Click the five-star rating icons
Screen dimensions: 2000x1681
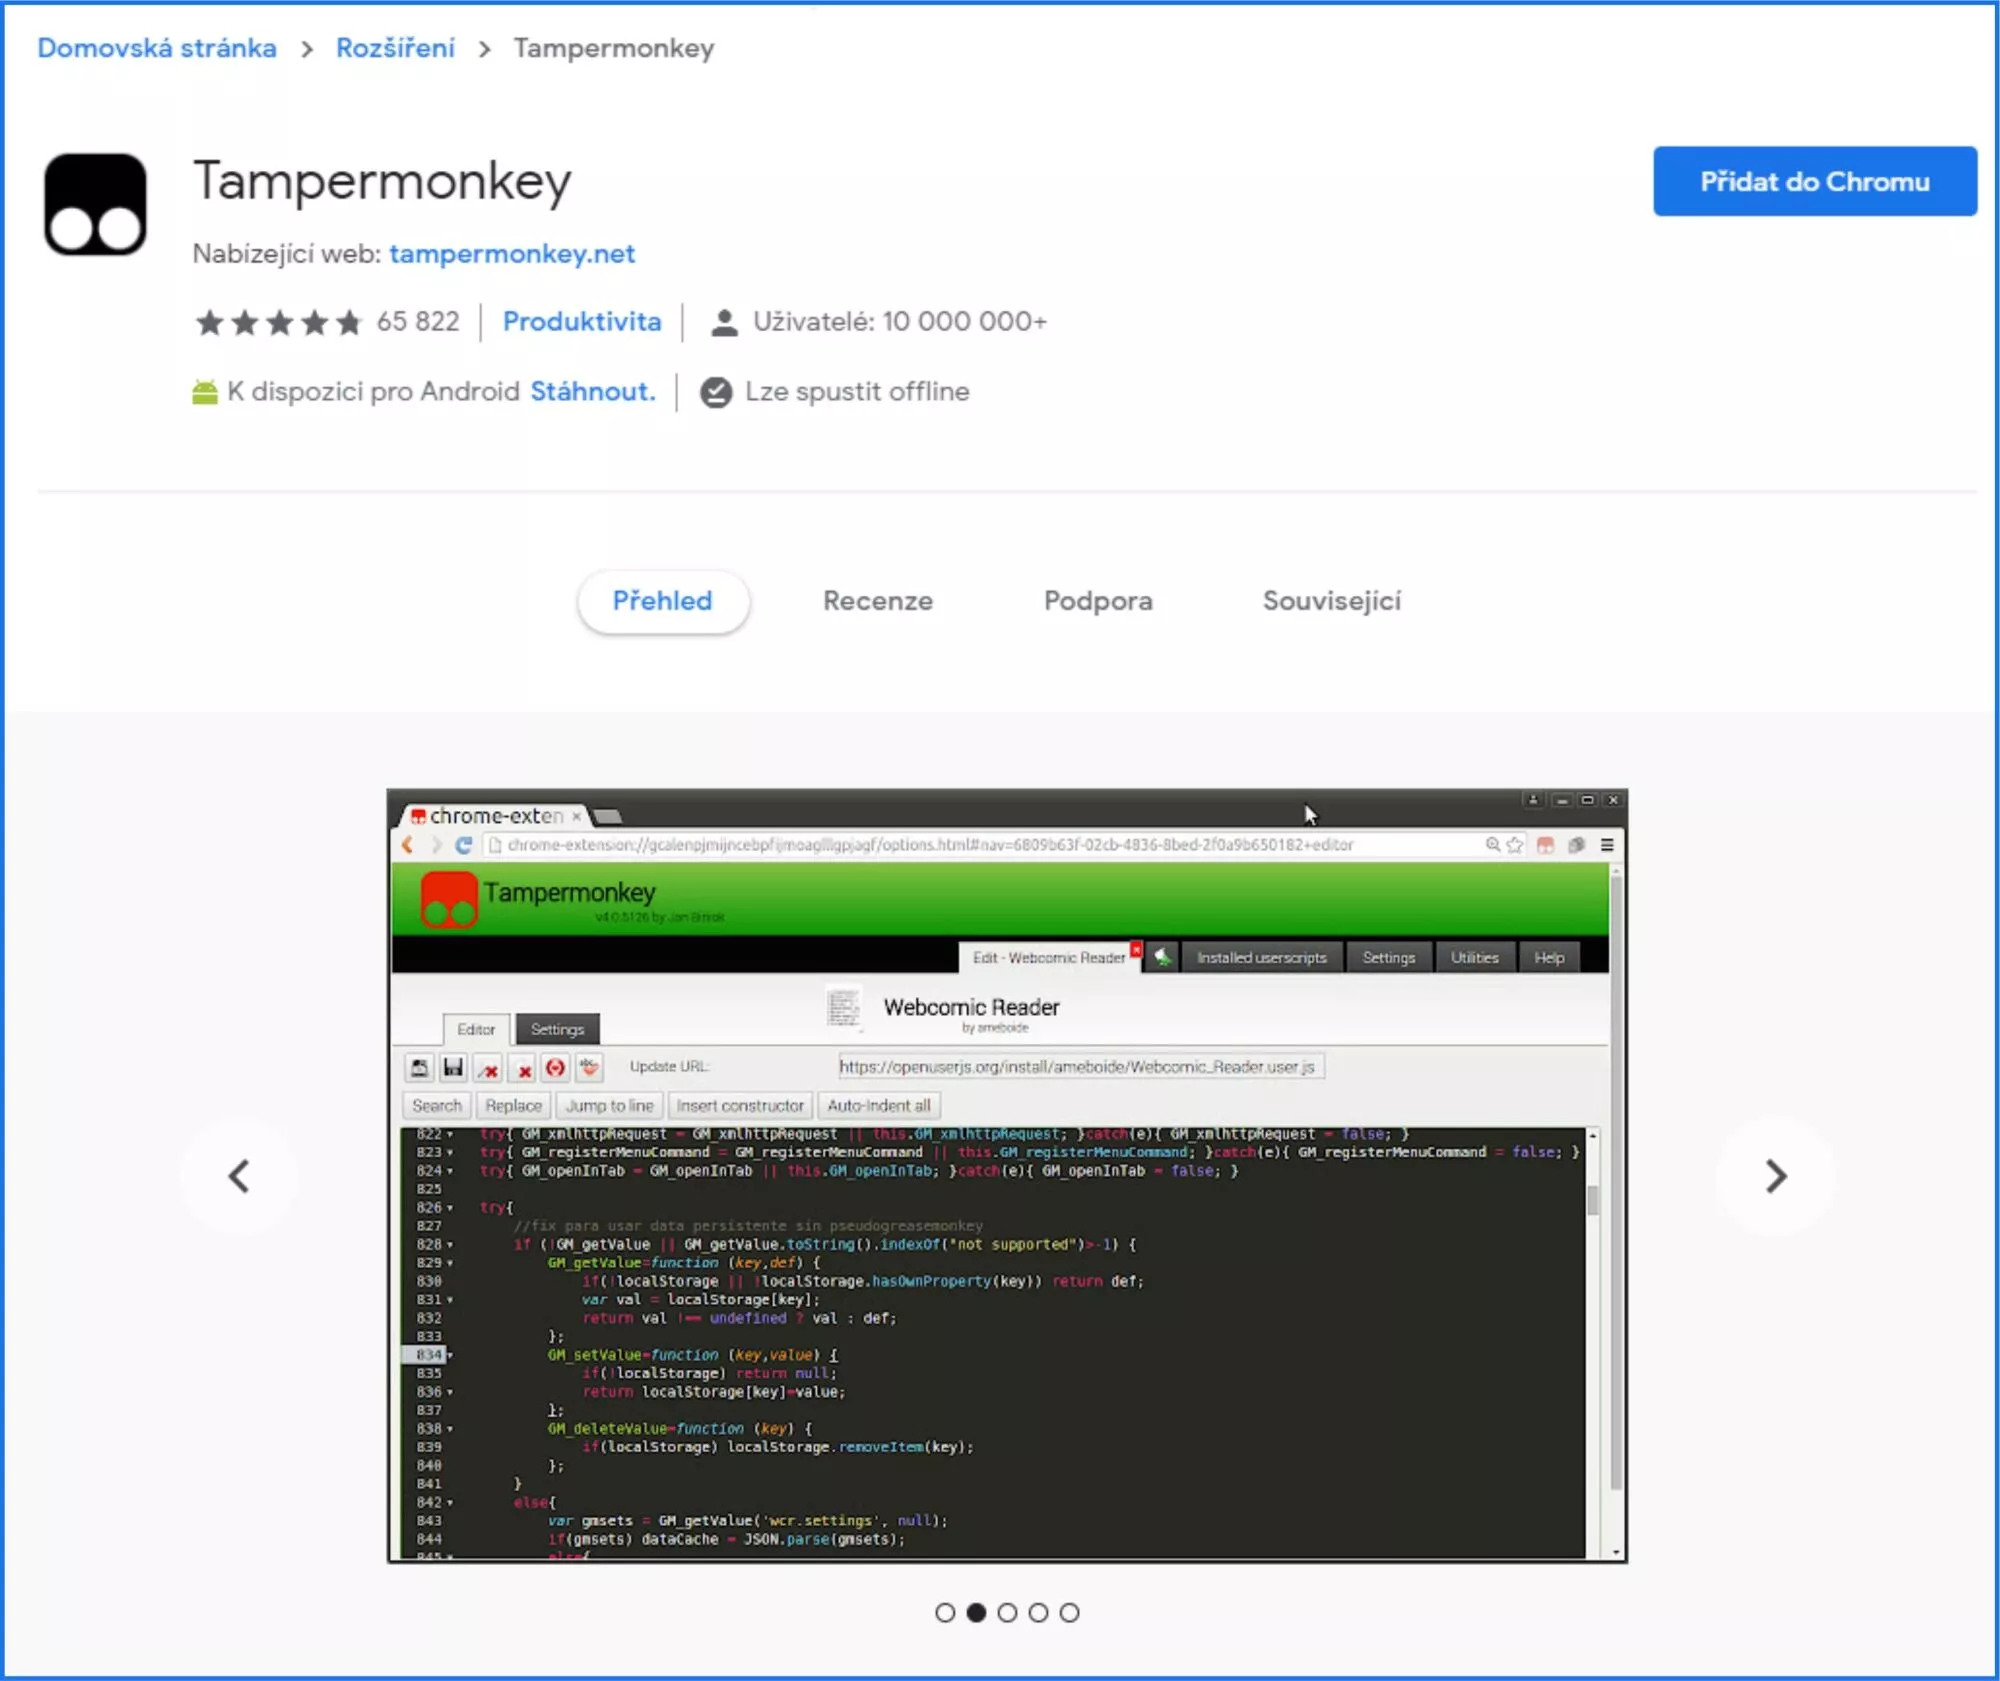[x=278, y=322]
